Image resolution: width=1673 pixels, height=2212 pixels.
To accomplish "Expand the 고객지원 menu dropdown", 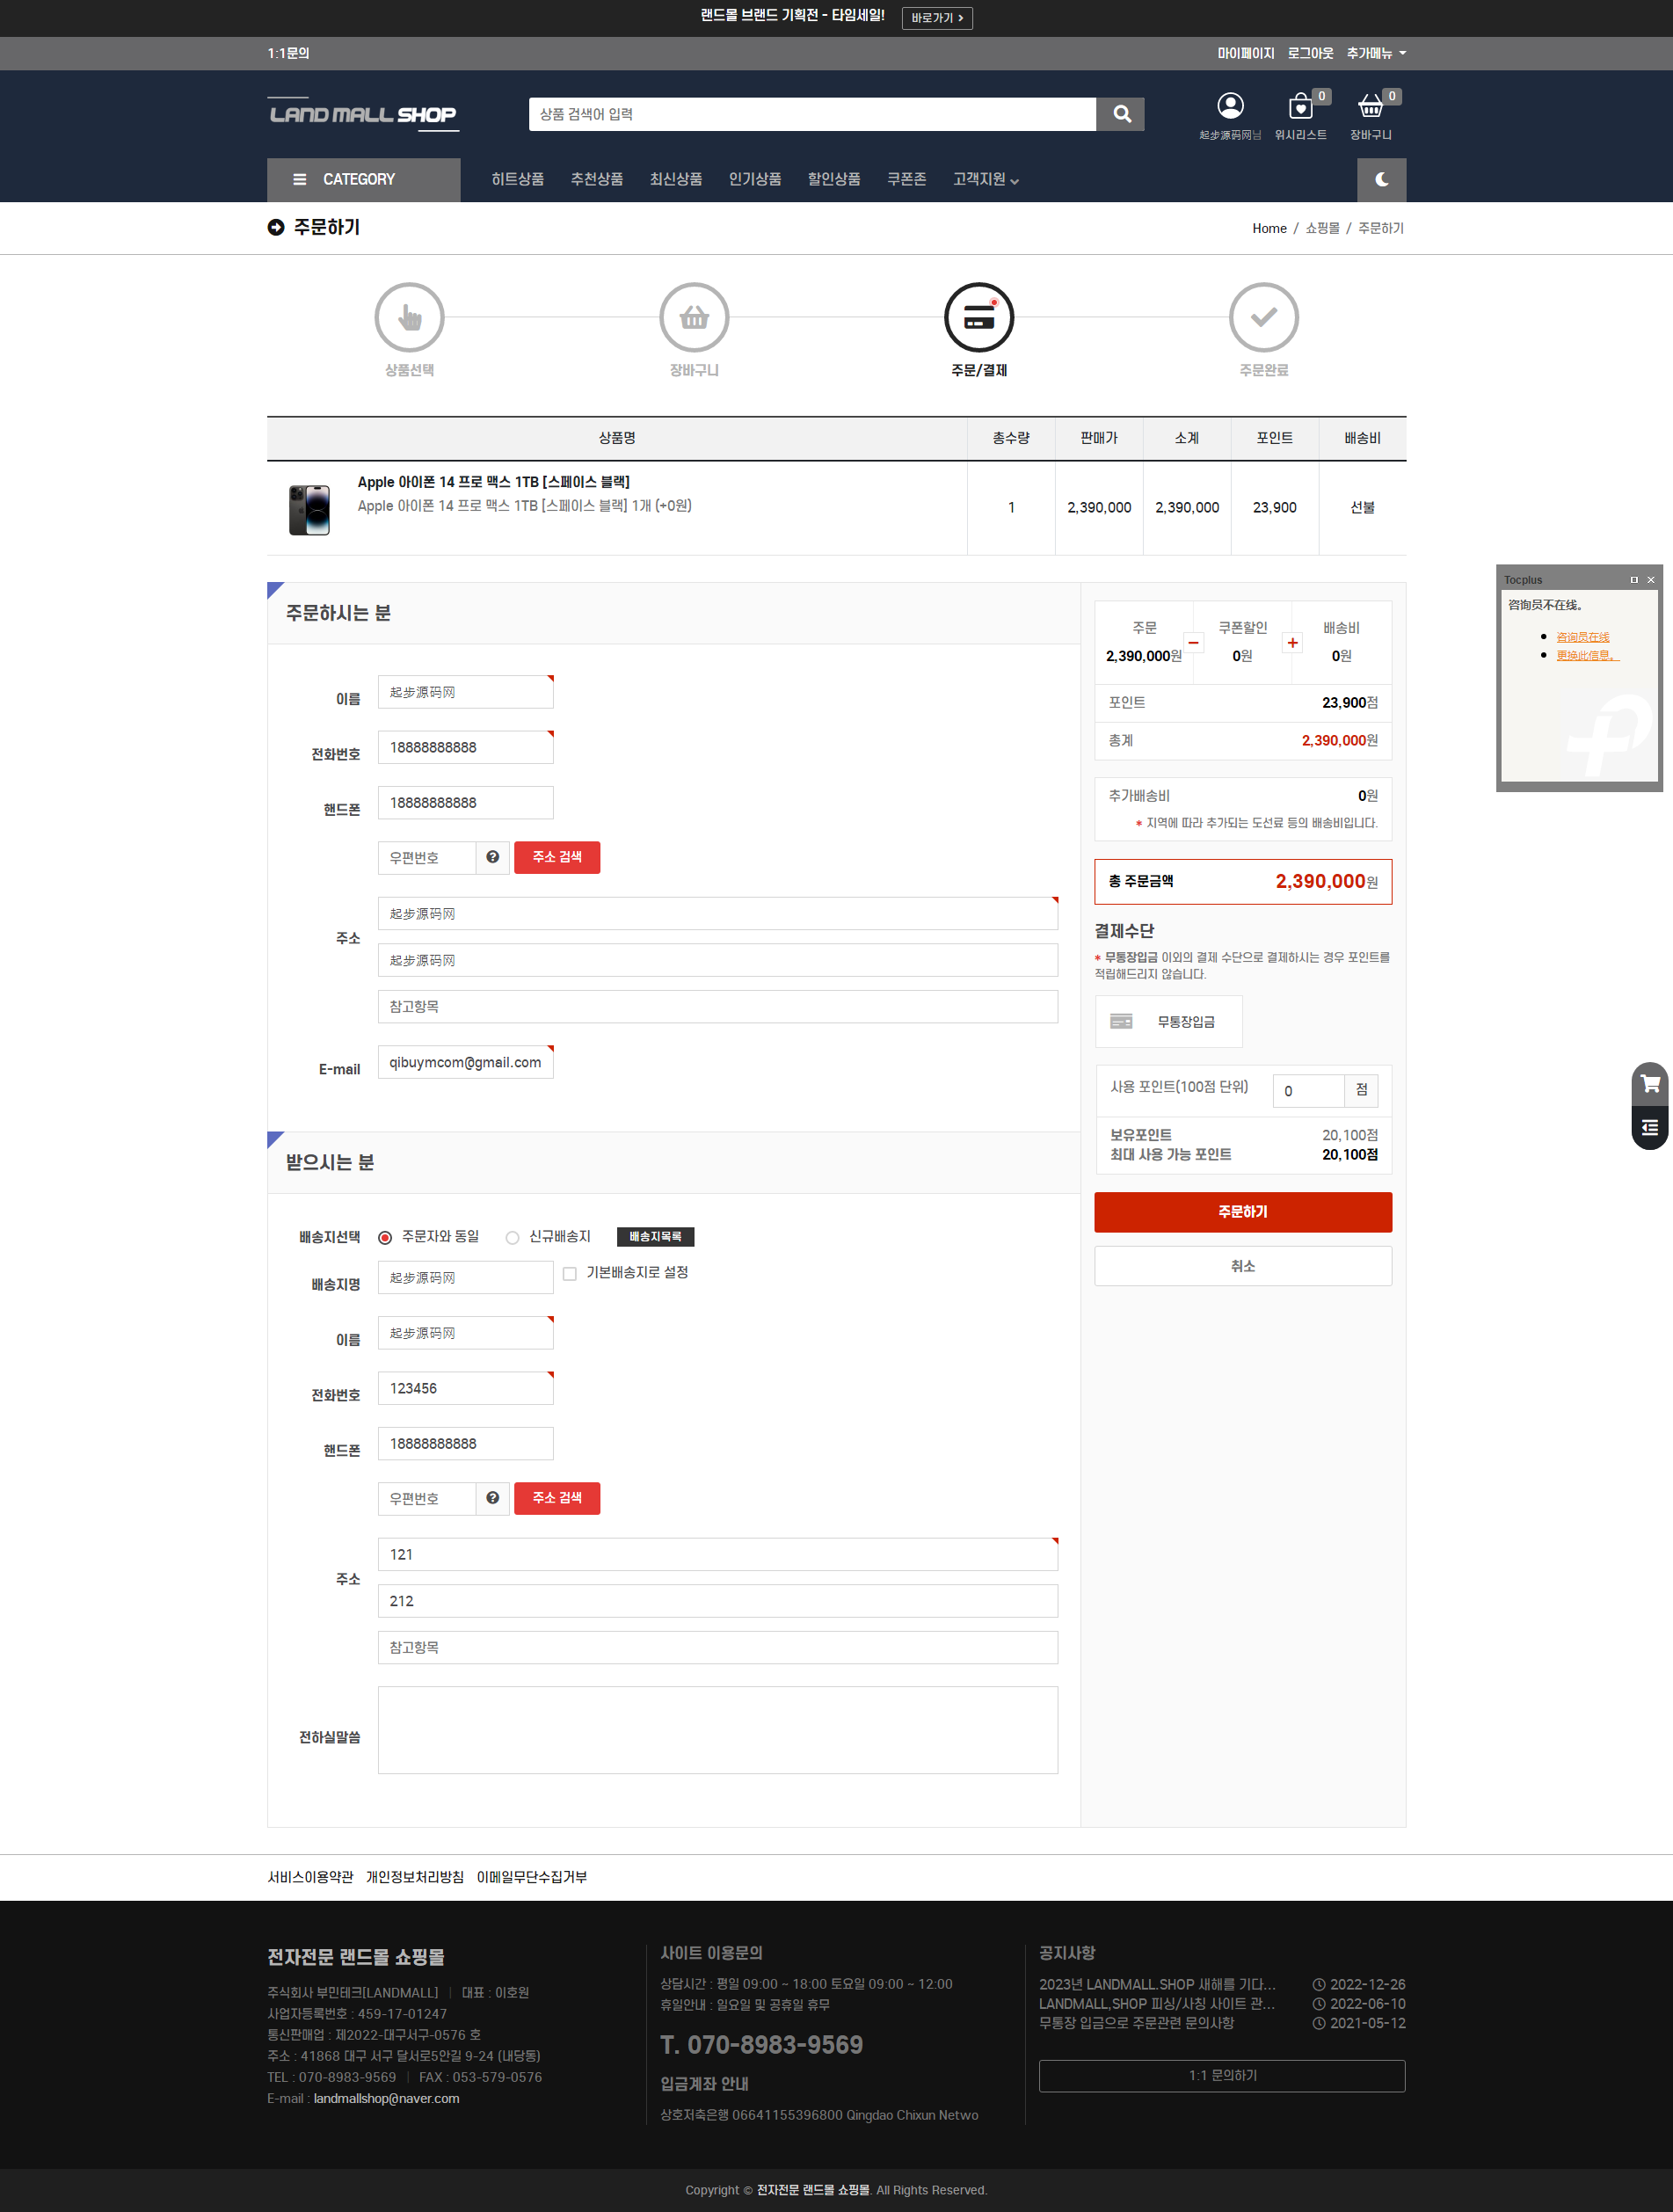I will coord(985,180).
